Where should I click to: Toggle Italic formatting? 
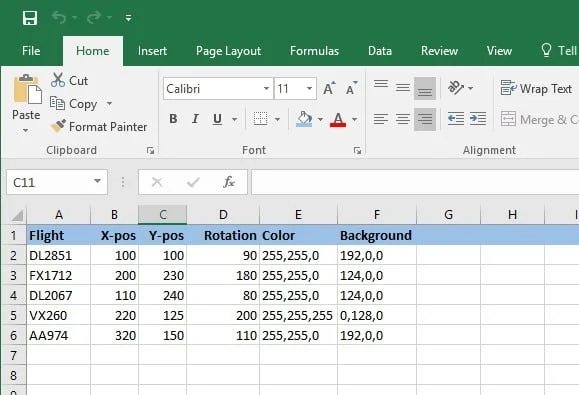click(x=195, y=119)
